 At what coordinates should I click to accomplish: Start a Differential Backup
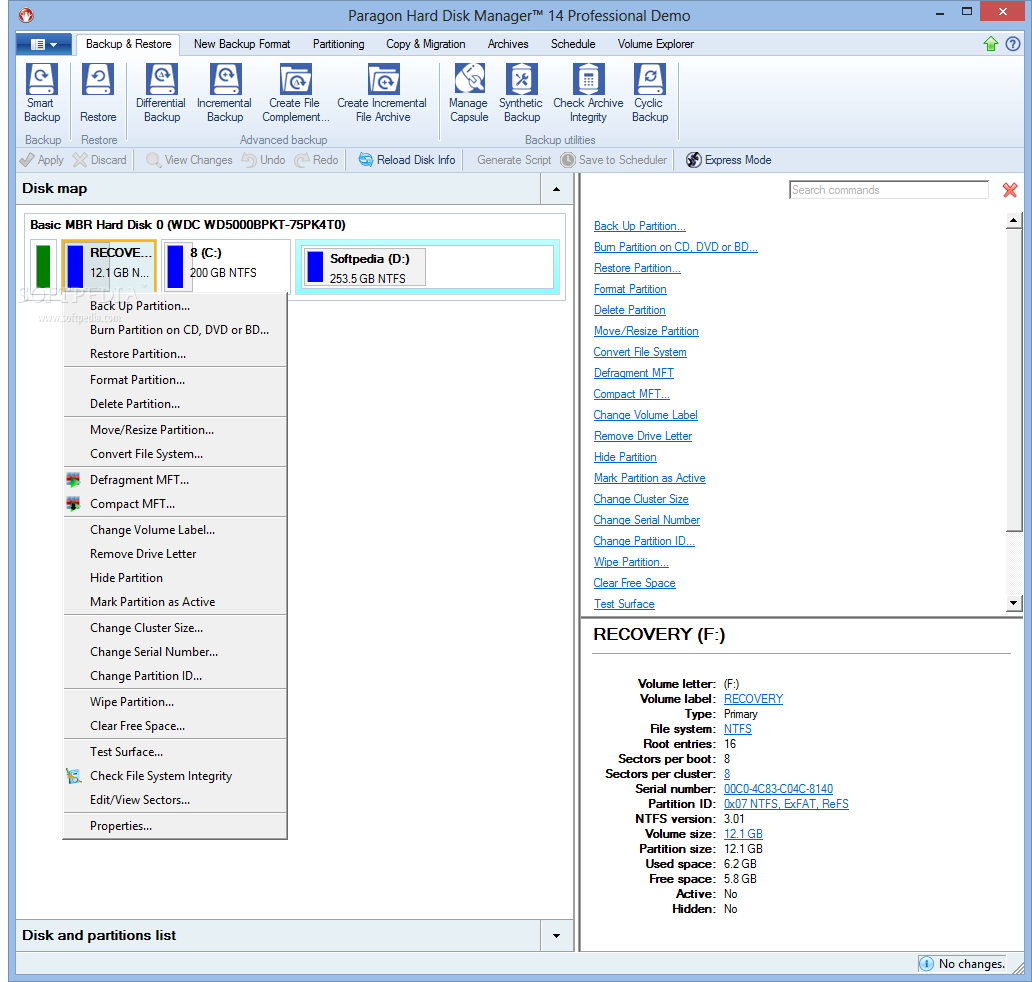pos(161,93)
